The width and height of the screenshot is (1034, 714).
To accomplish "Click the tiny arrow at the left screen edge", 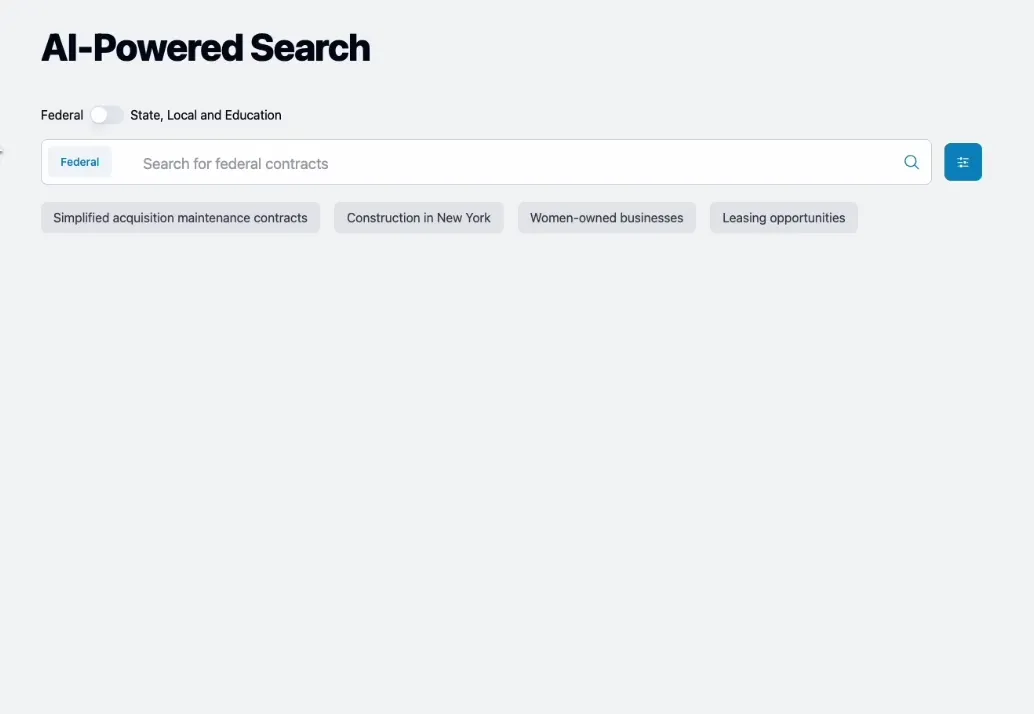I will coord(4,152).
